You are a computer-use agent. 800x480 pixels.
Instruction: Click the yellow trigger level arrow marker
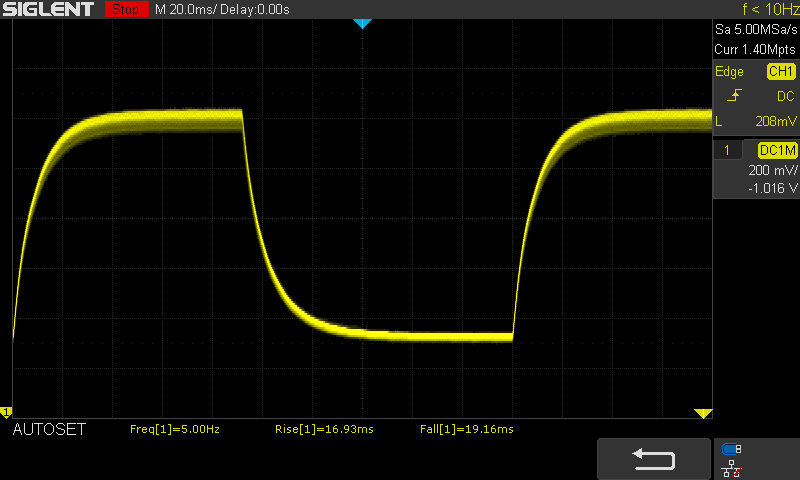[x=703, y=413]
